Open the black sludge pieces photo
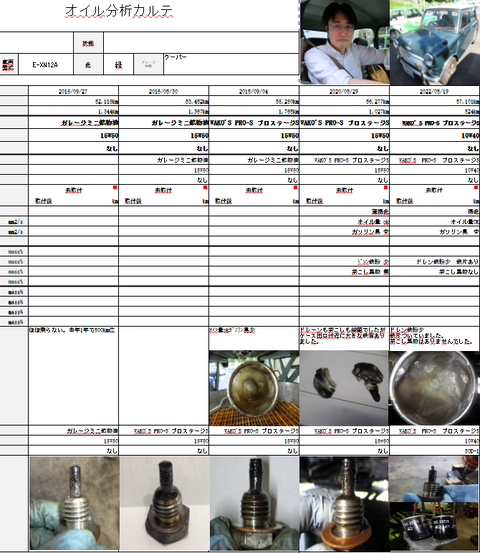Screen dimensions: 480x553 tap(344, 388)
